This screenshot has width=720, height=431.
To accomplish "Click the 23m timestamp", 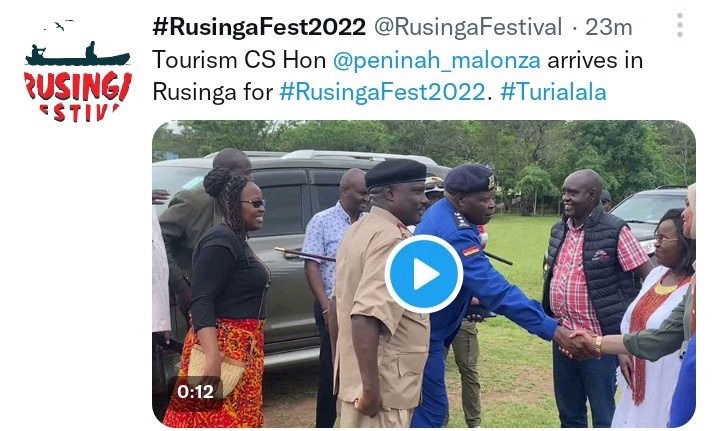I will point(608,28).
